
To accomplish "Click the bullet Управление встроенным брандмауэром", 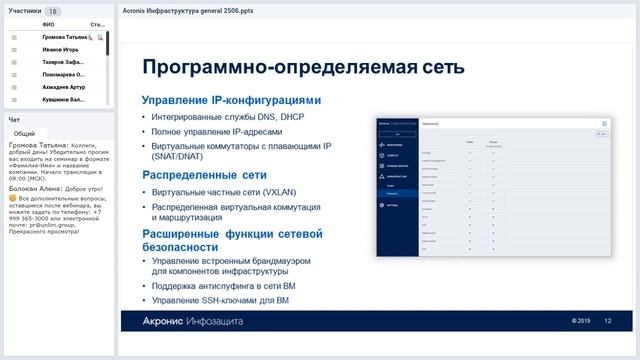I will point(231,266).
